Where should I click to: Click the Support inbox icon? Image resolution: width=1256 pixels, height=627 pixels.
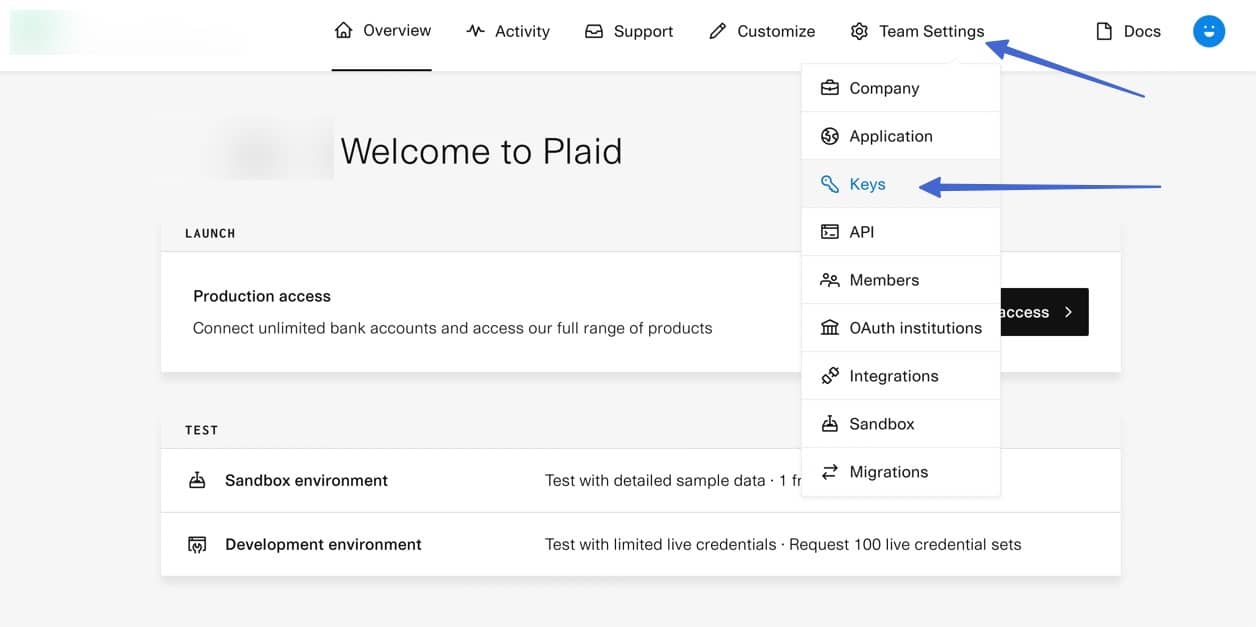pyautogui.click(x=594, y=31)
